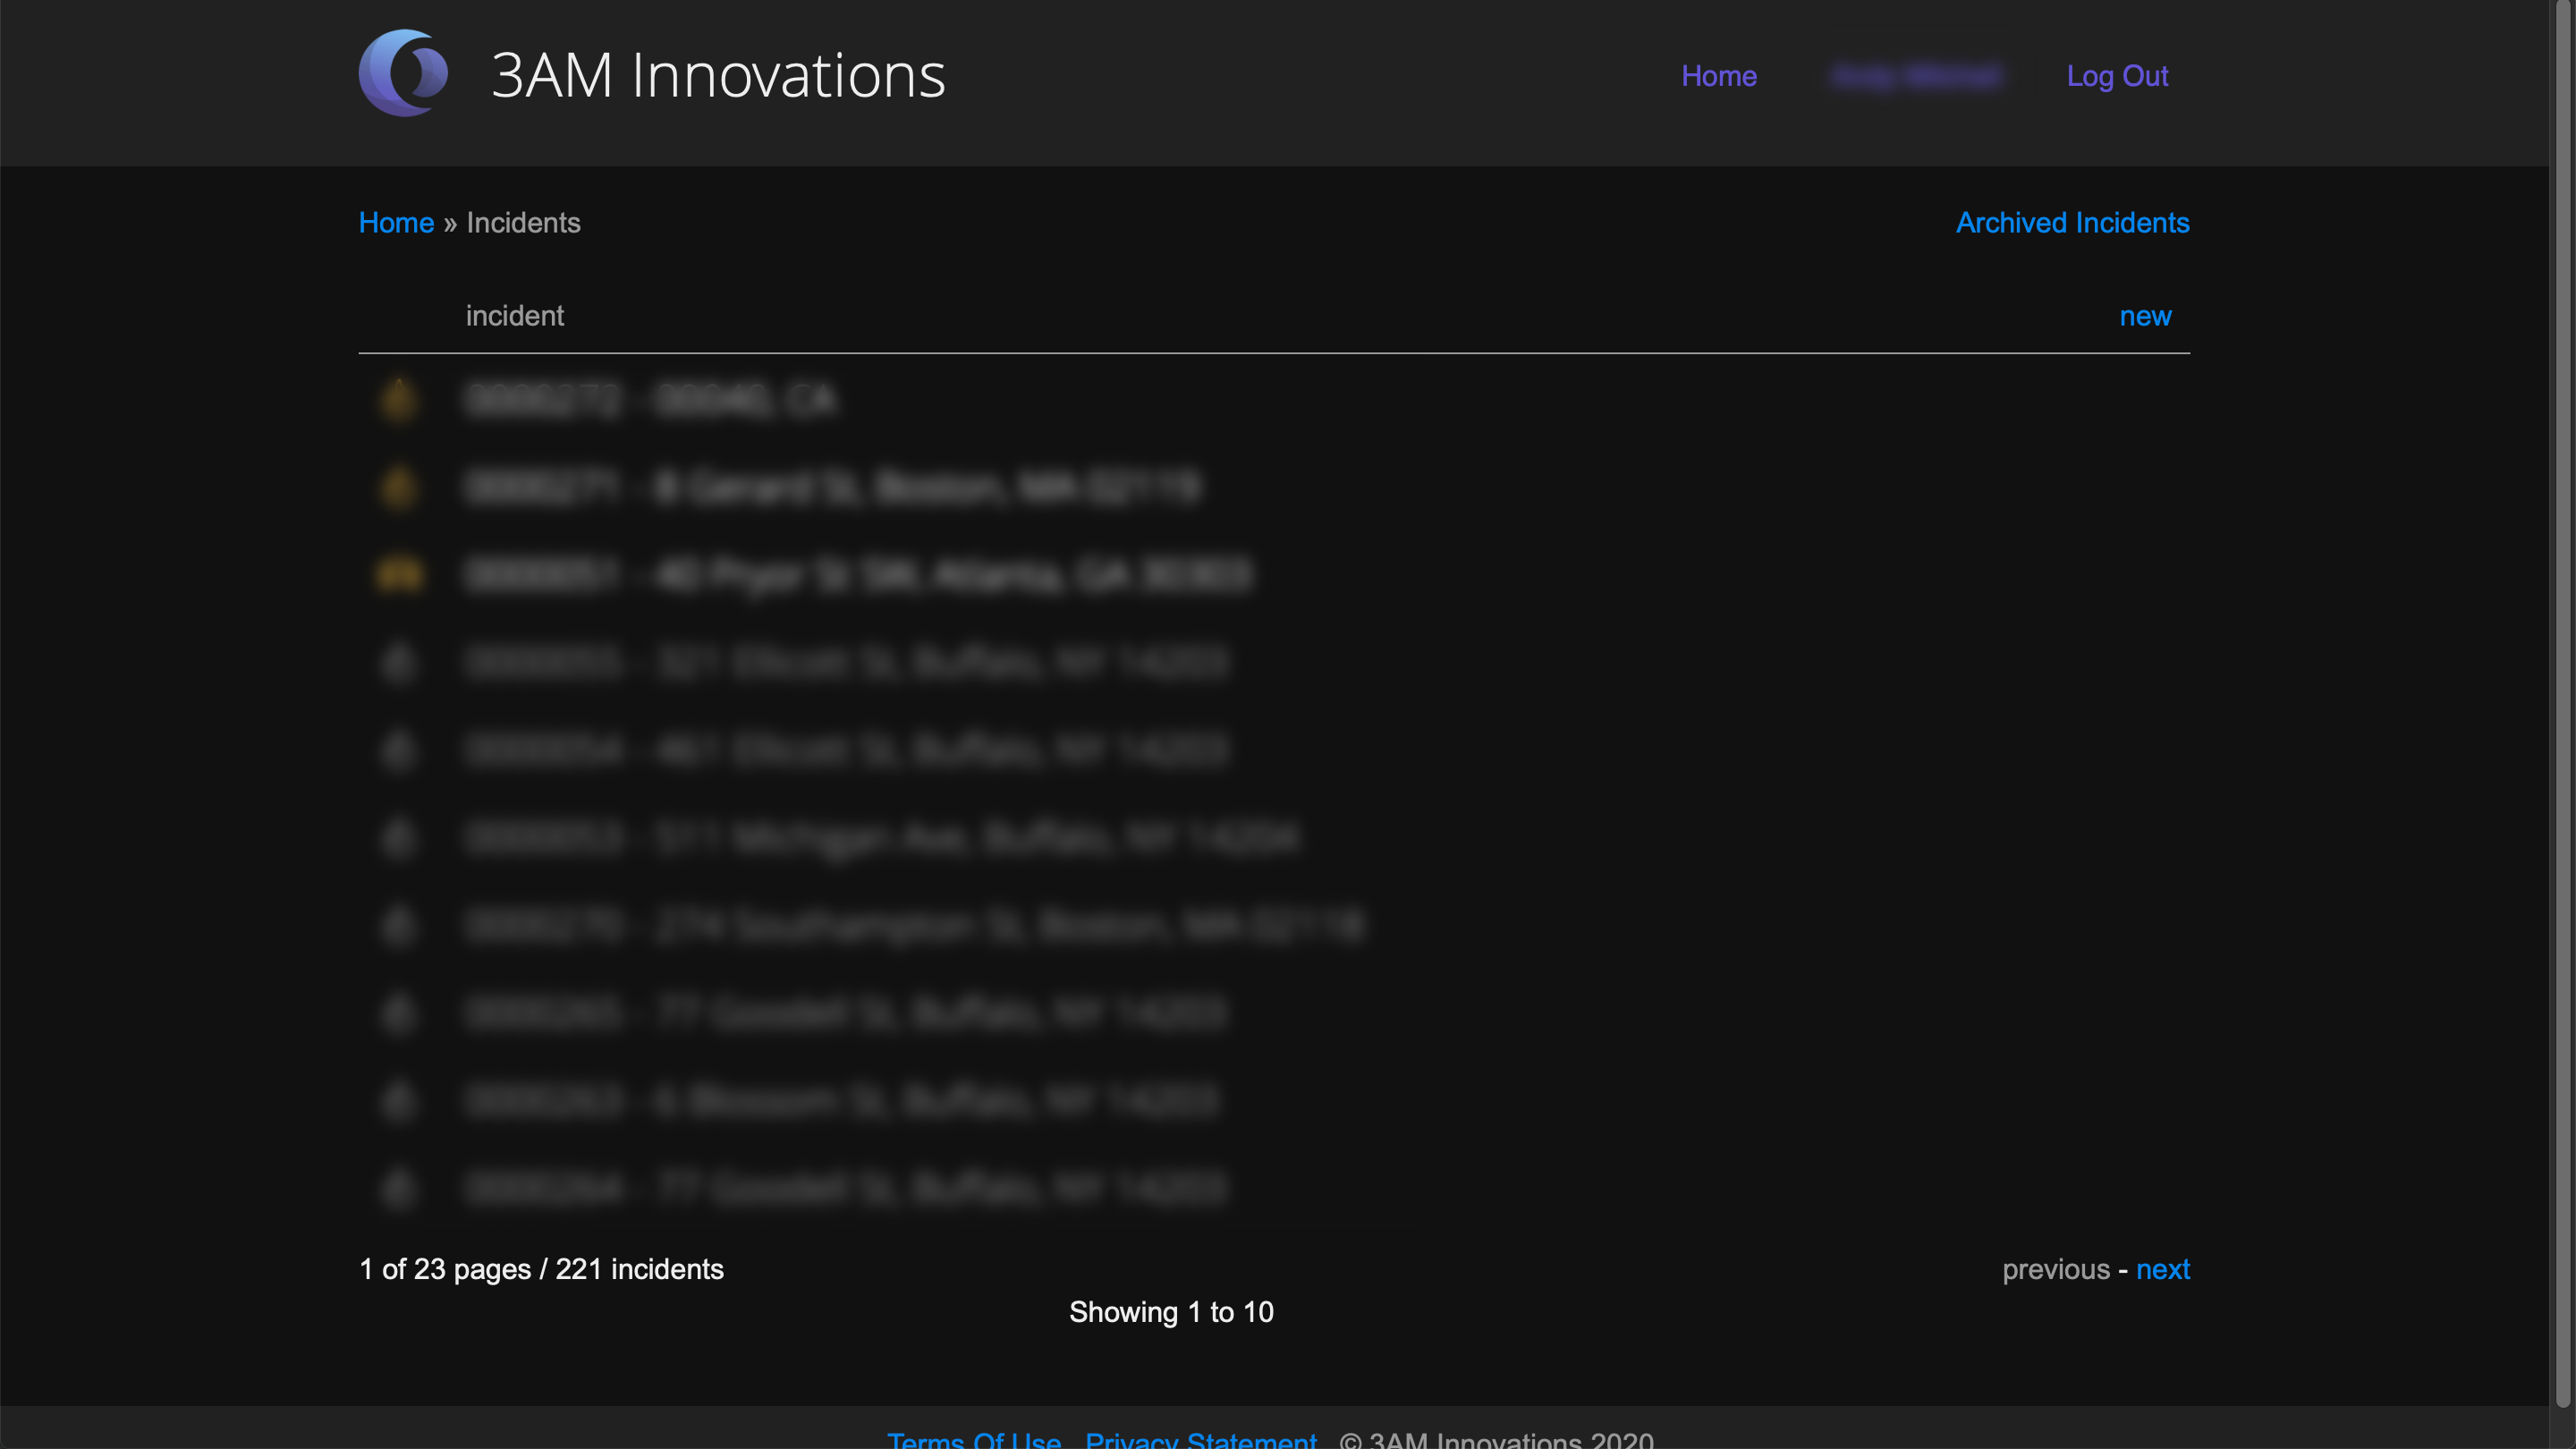Open the Home item in the top navigation

coord(1718,76)
